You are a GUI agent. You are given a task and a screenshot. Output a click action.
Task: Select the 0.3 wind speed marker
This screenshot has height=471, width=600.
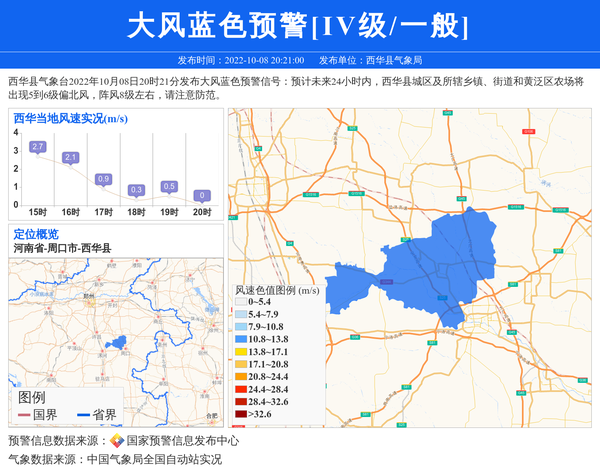pos(137,189)
